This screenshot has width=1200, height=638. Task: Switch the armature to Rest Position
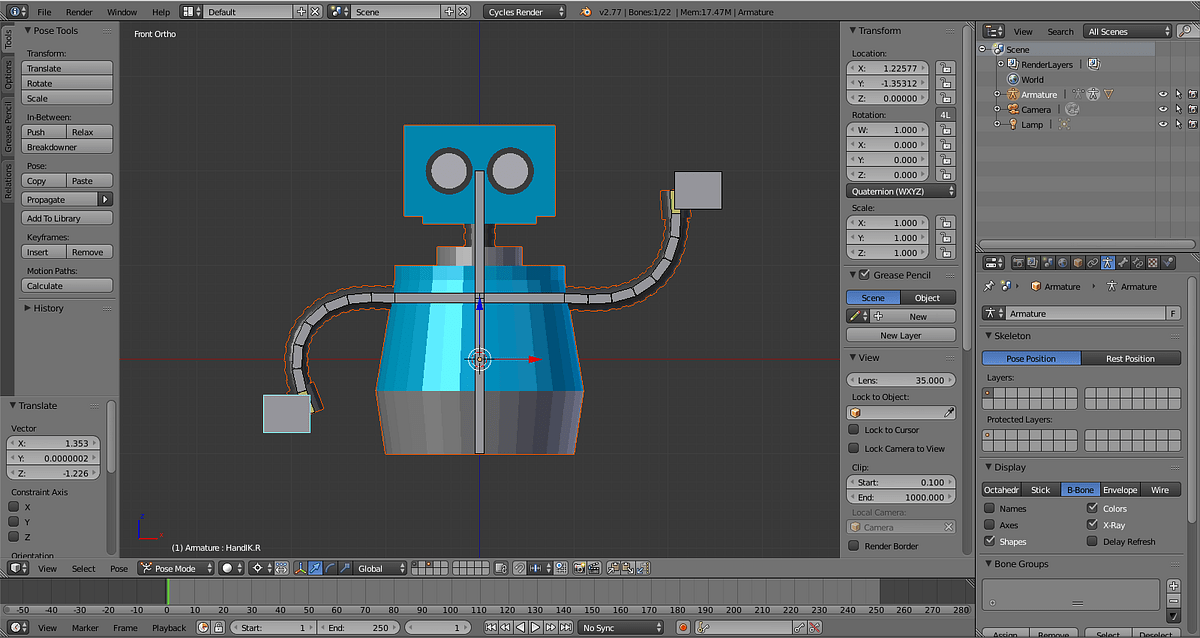tap(1131, 357)
